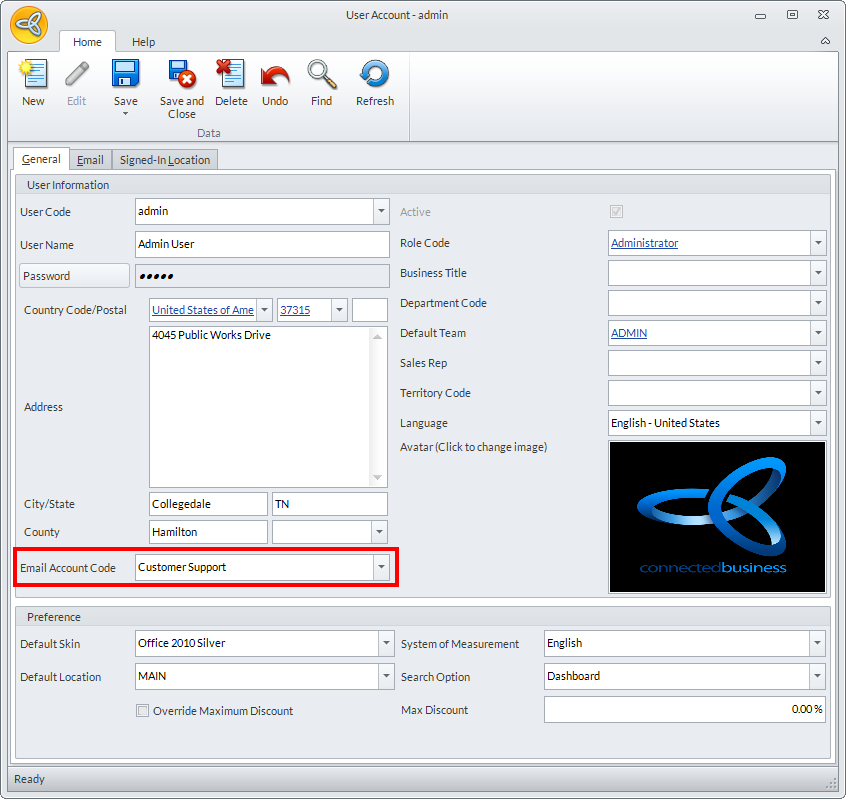Open the Default Skin dropdown

386,643
